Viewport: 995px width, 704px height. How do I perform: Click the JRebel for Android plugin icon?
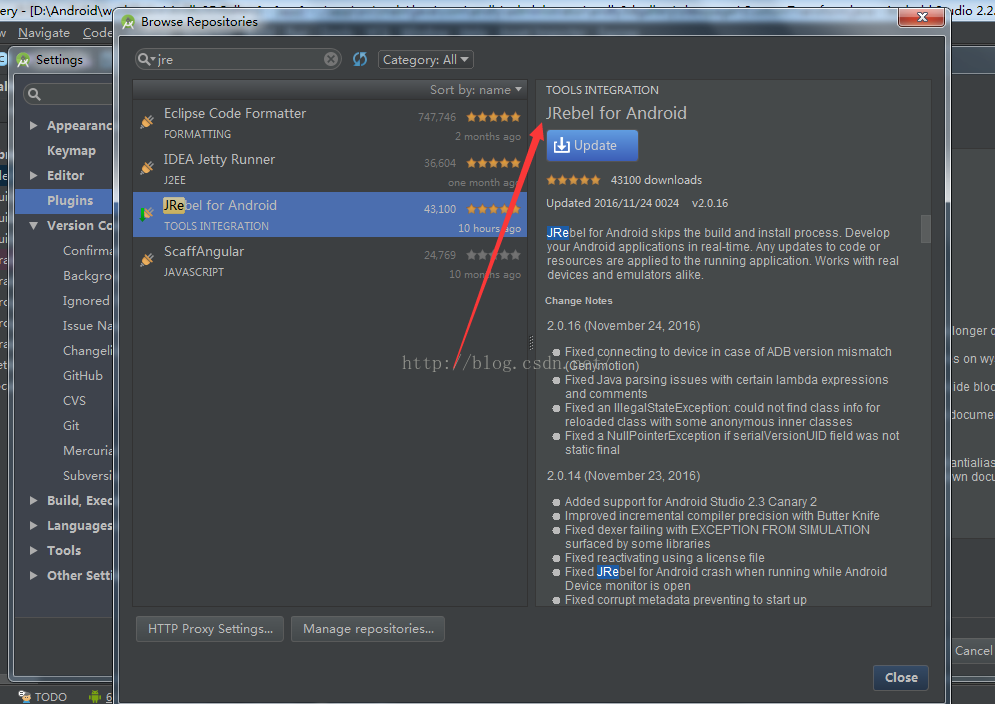(147, 214)
